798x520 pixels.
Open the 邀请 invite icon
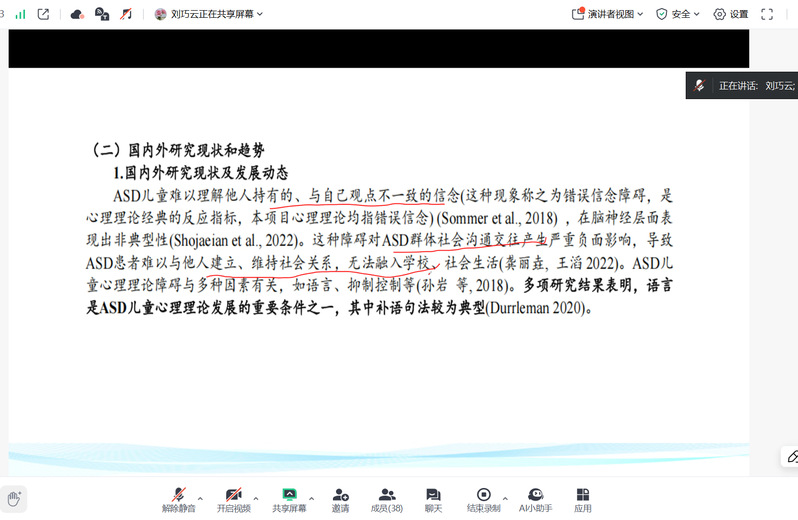point(341,499)
